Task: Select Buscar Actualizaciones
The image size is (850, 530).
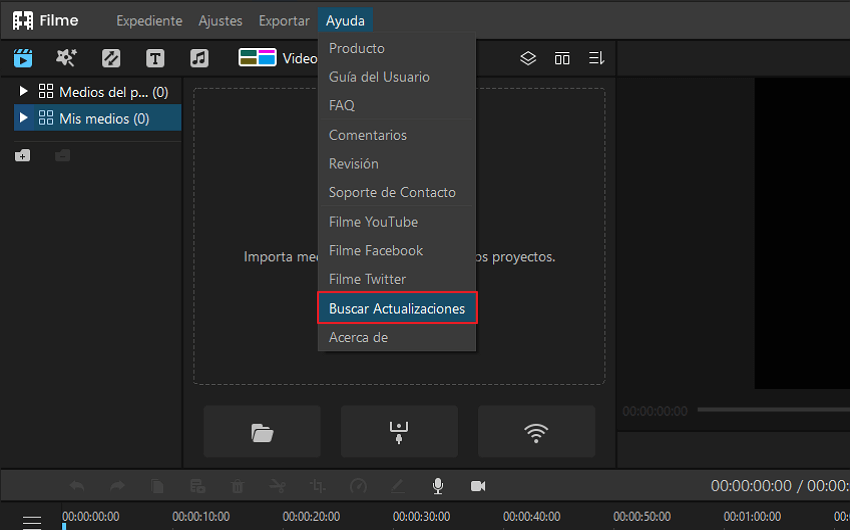Action: (x=397, y=308)
